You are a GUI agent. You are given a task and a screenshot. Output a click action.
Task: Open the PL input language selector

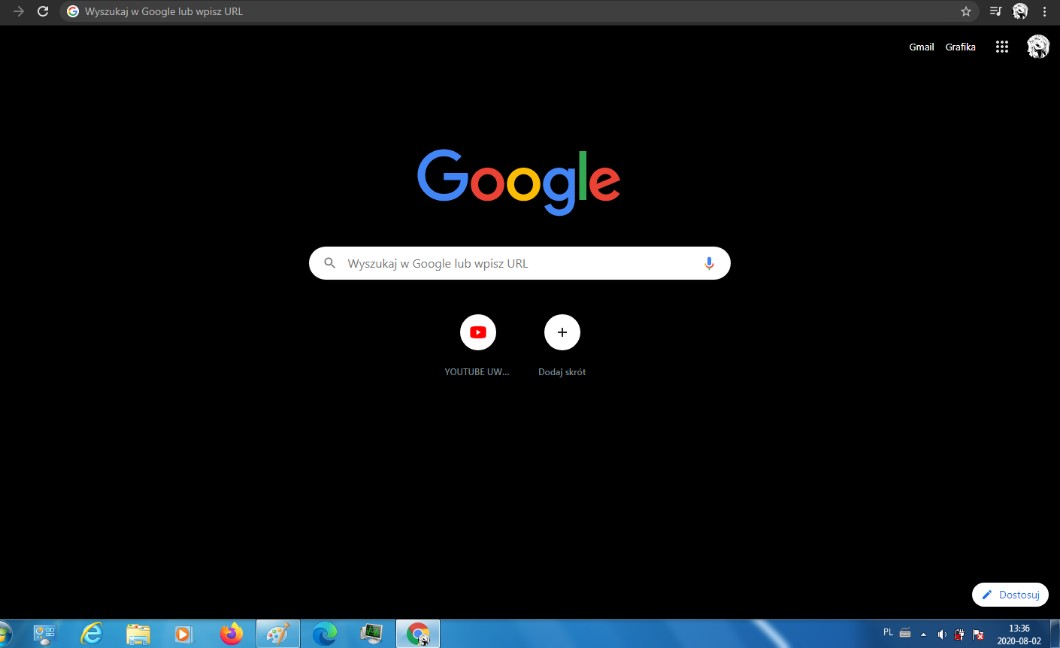pos(888,632)
